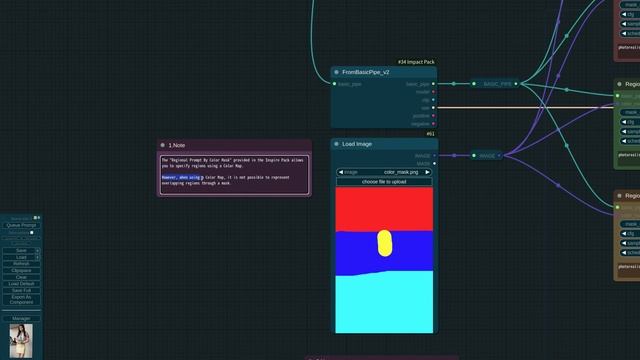Collapse the green Regional node title dot
Screen dimensions: 640x360
tap(619, 84)
